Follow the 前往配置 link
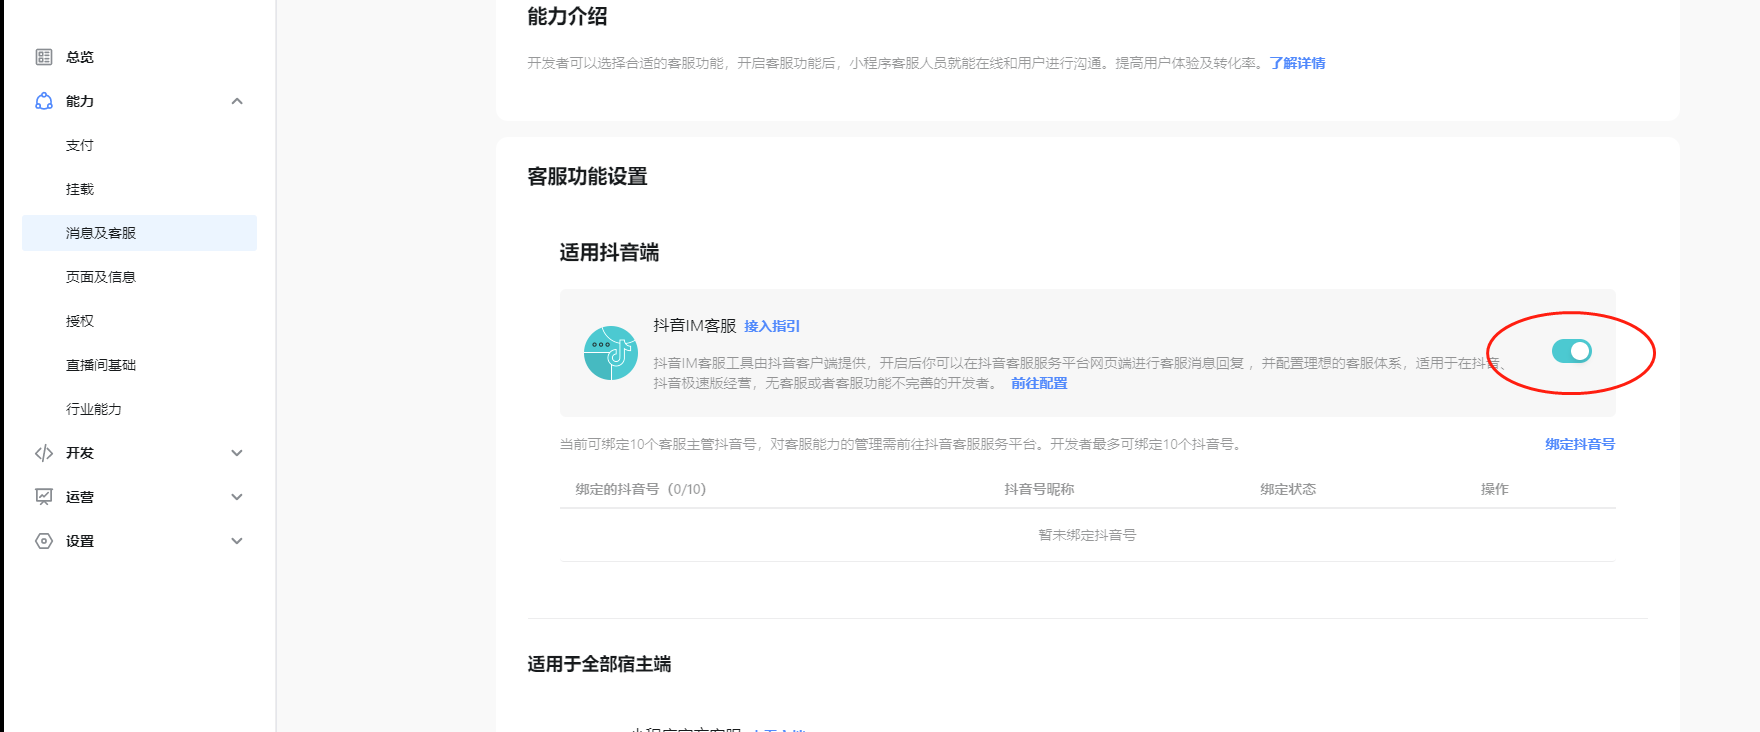The height and width of the screenshot is (732, 1760). [x=1039, y=383]
